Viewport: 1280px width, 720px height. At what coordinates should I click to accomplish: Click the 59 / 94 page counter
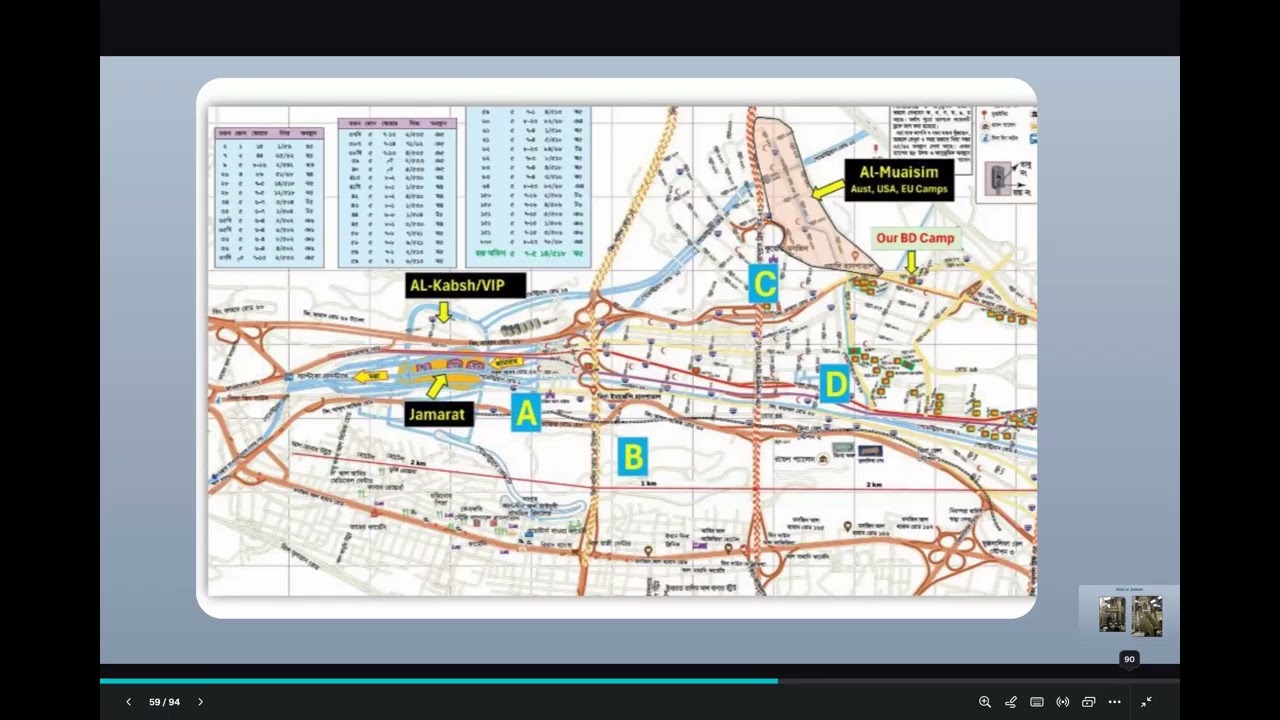tap(164, 702)
